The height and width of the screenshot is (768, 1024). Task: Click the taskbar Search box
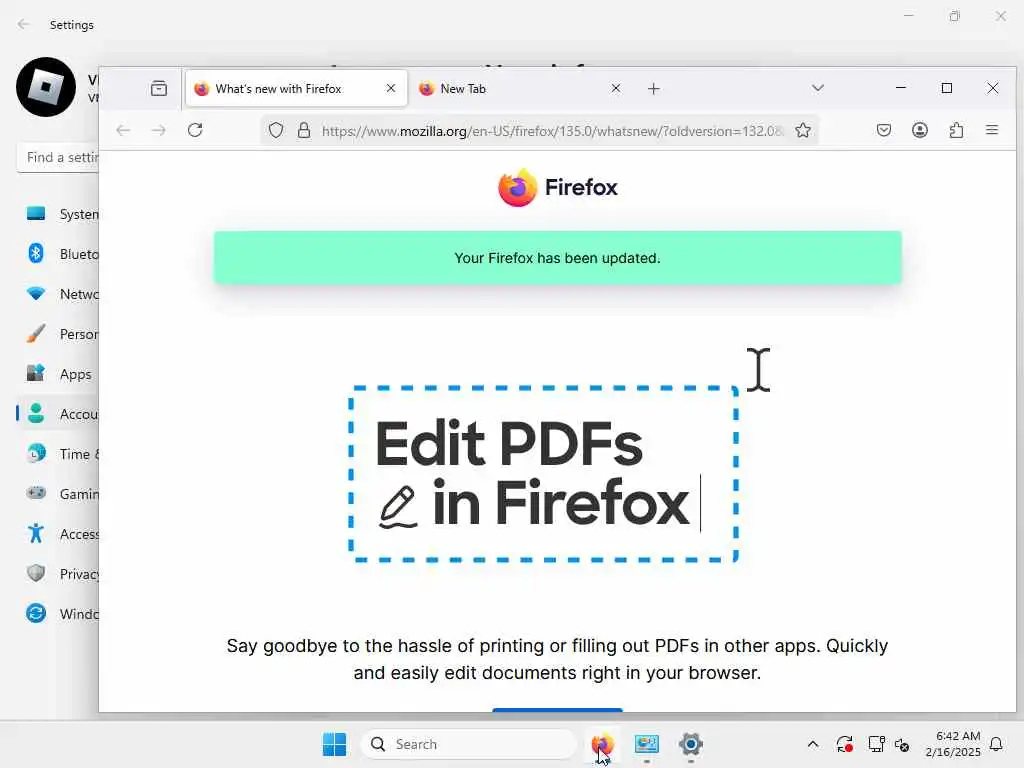(x=468, y=744)
